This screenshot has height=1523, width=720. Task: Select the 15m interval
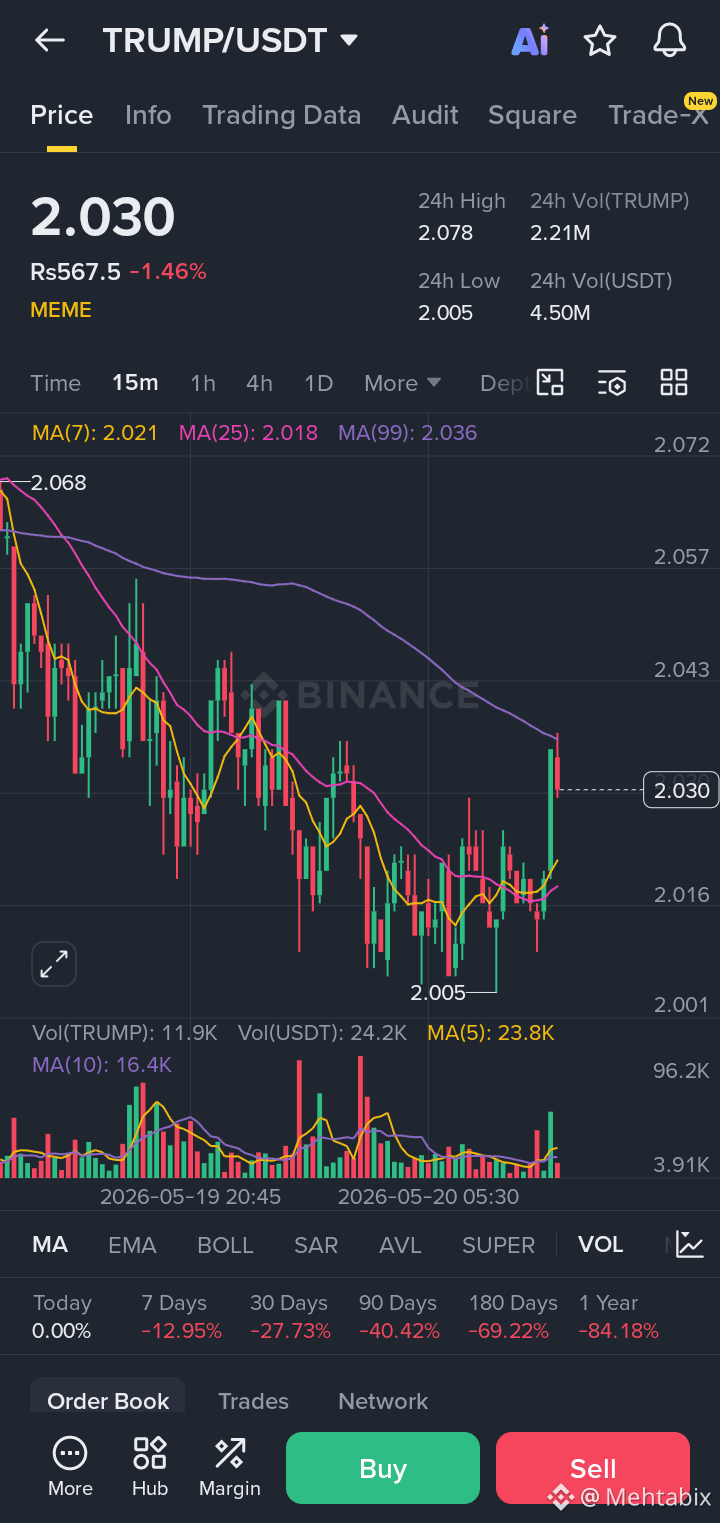point(135,383)
